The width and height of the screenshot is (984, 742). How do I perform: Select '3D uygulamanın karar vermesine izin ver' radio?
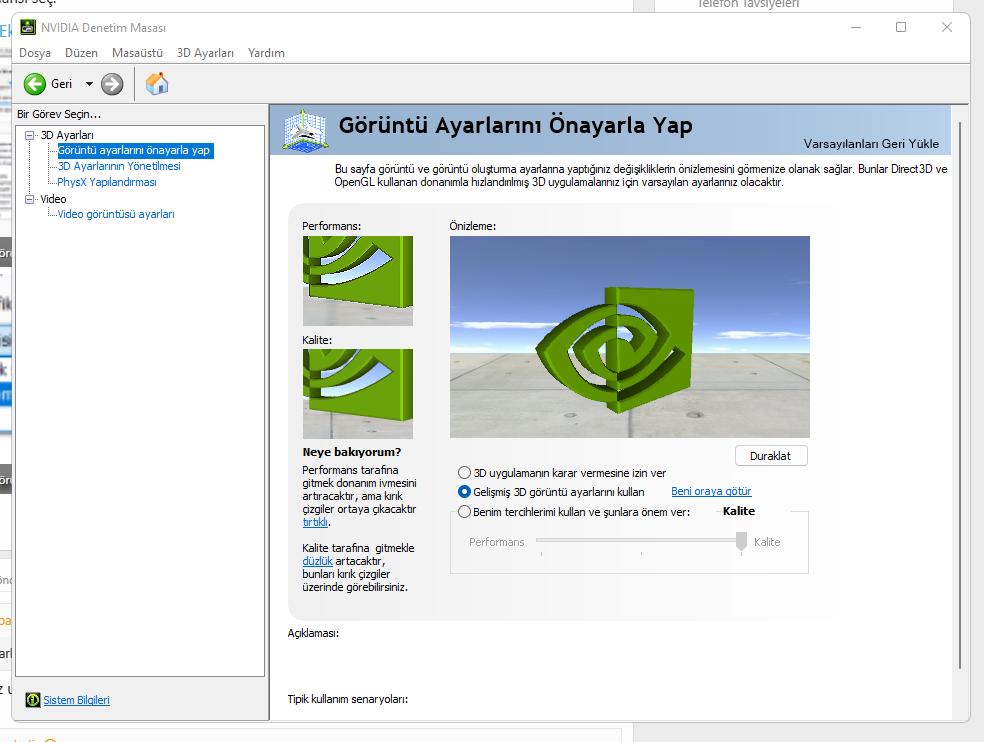pyautogui.click(x=464, y=473)
